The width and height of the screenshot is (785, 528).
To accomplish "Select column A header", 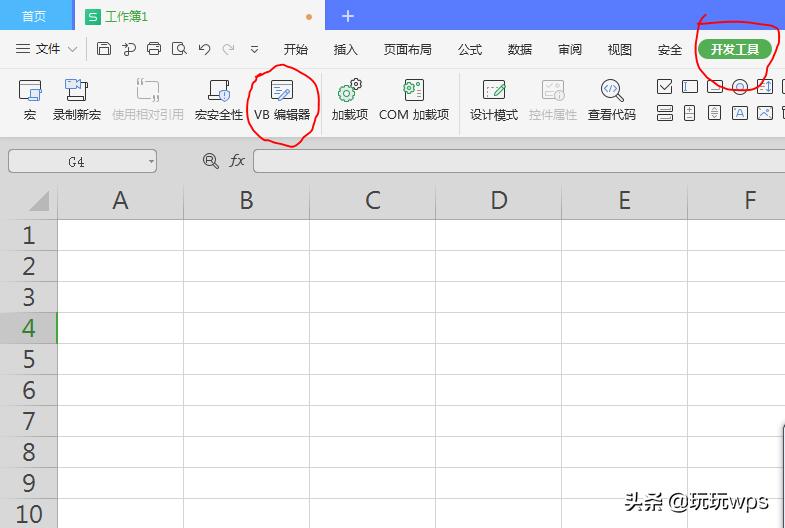I will [x=121, y=201].
